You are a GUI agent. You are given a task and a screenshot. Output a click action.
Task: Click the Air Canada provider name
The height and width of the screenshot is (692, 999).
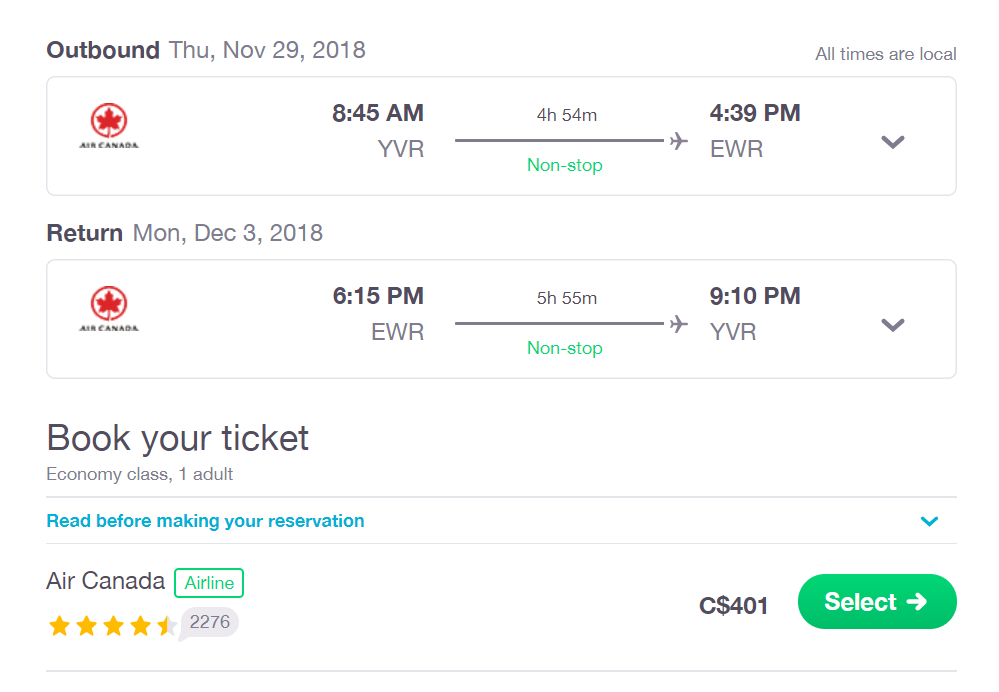(106, 581)
